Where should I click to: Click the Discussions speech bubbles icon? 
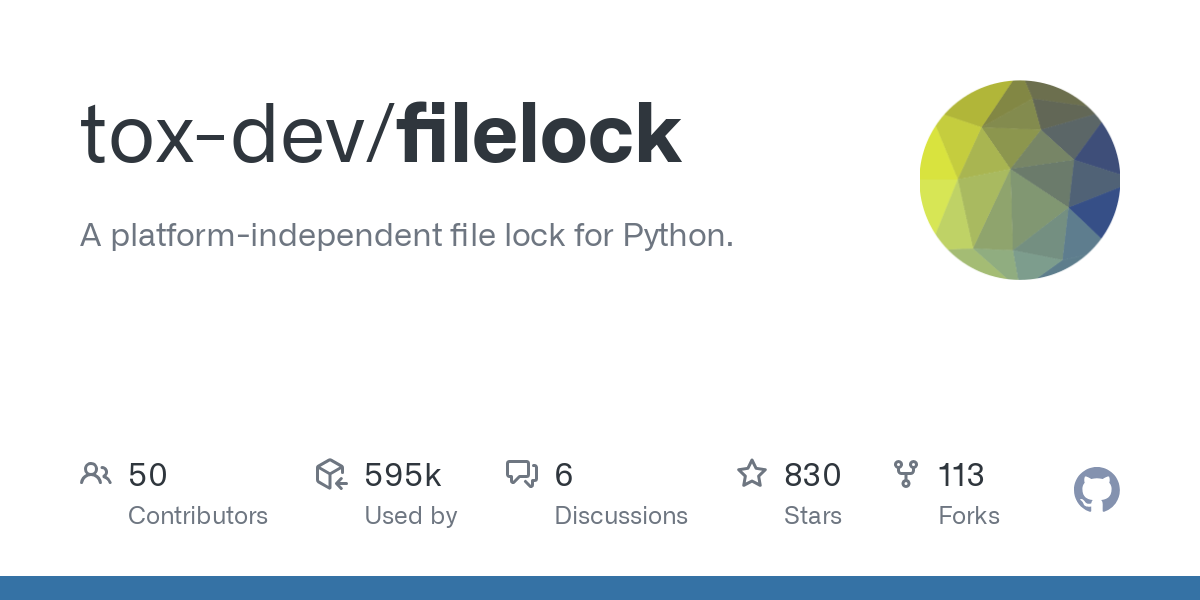(x=522, y=474)
